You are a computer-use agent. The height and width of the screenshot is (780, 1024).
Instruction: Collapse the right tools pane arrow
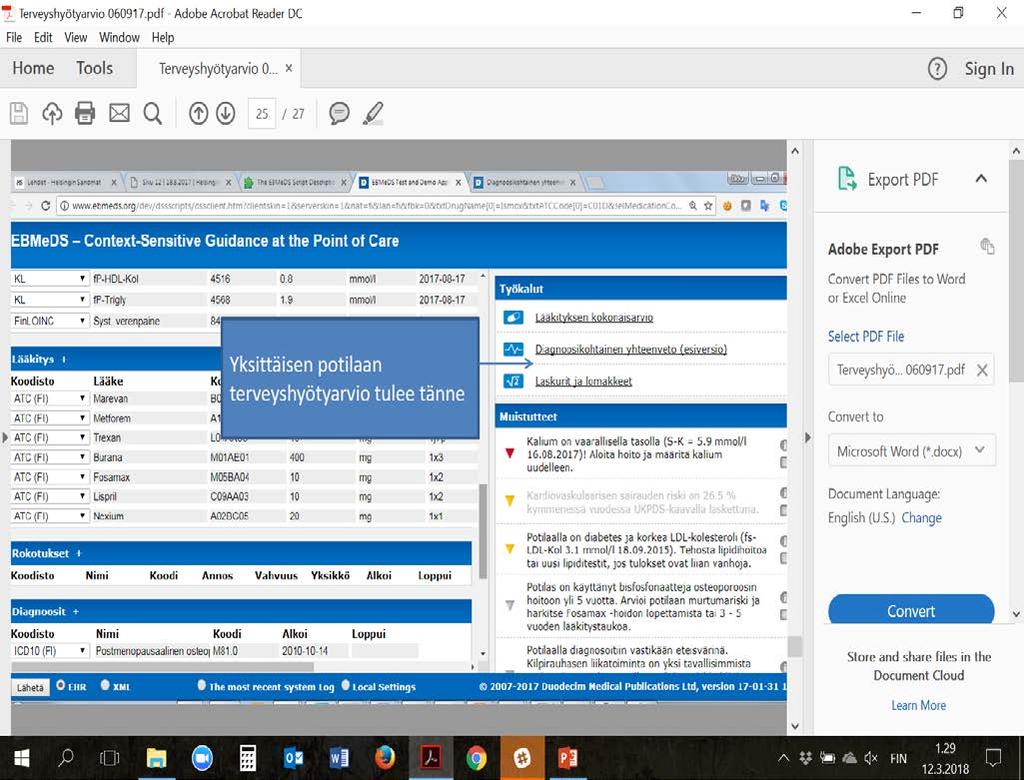[807, 437]
